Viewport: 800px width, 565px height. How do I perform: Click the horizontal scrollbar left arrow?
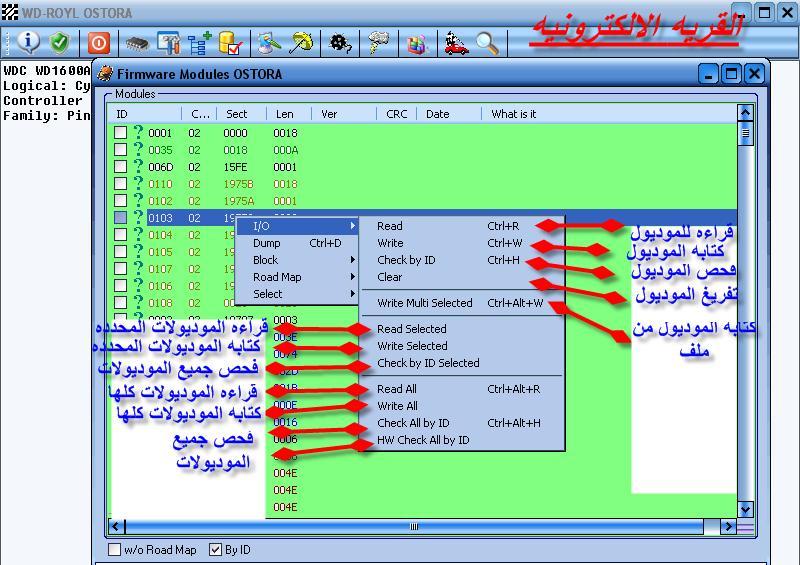pyautogui.click(x=116, y=526)
